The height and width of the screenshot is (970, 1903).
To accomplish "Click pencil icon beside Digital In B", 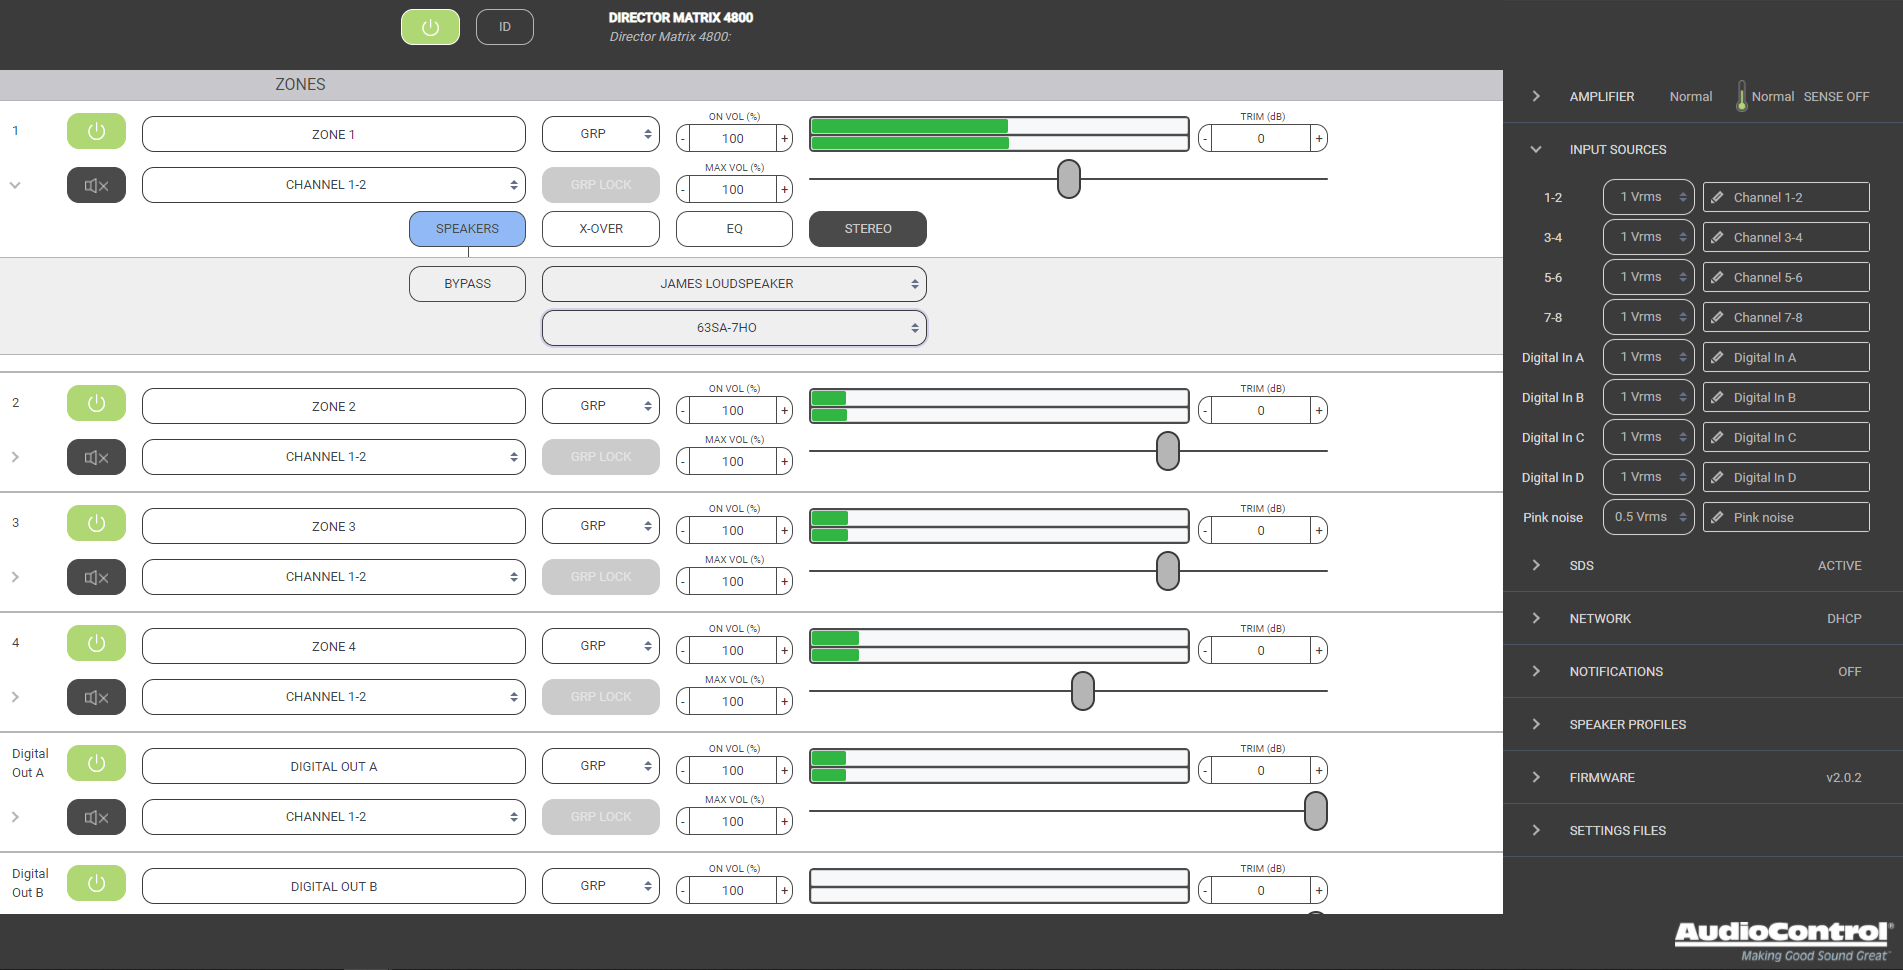I will [1717, 398].
